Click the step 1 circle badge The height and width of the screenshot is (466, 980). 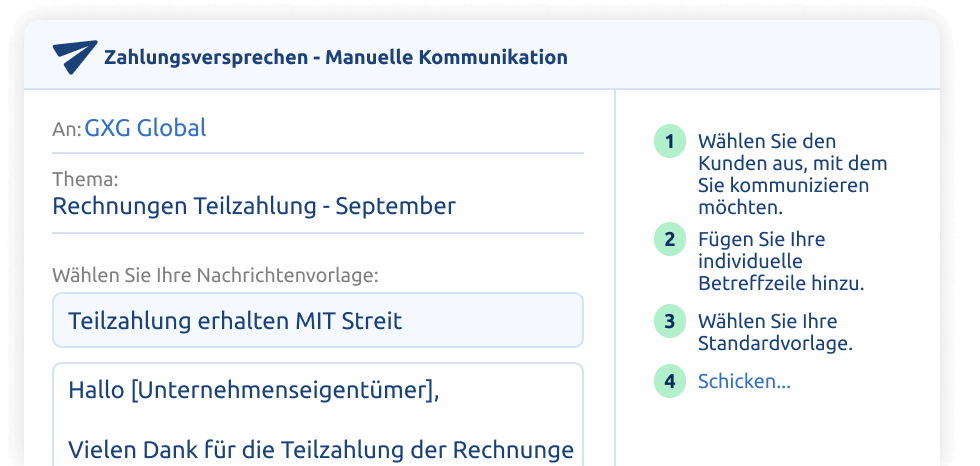(x=670, y=142)
